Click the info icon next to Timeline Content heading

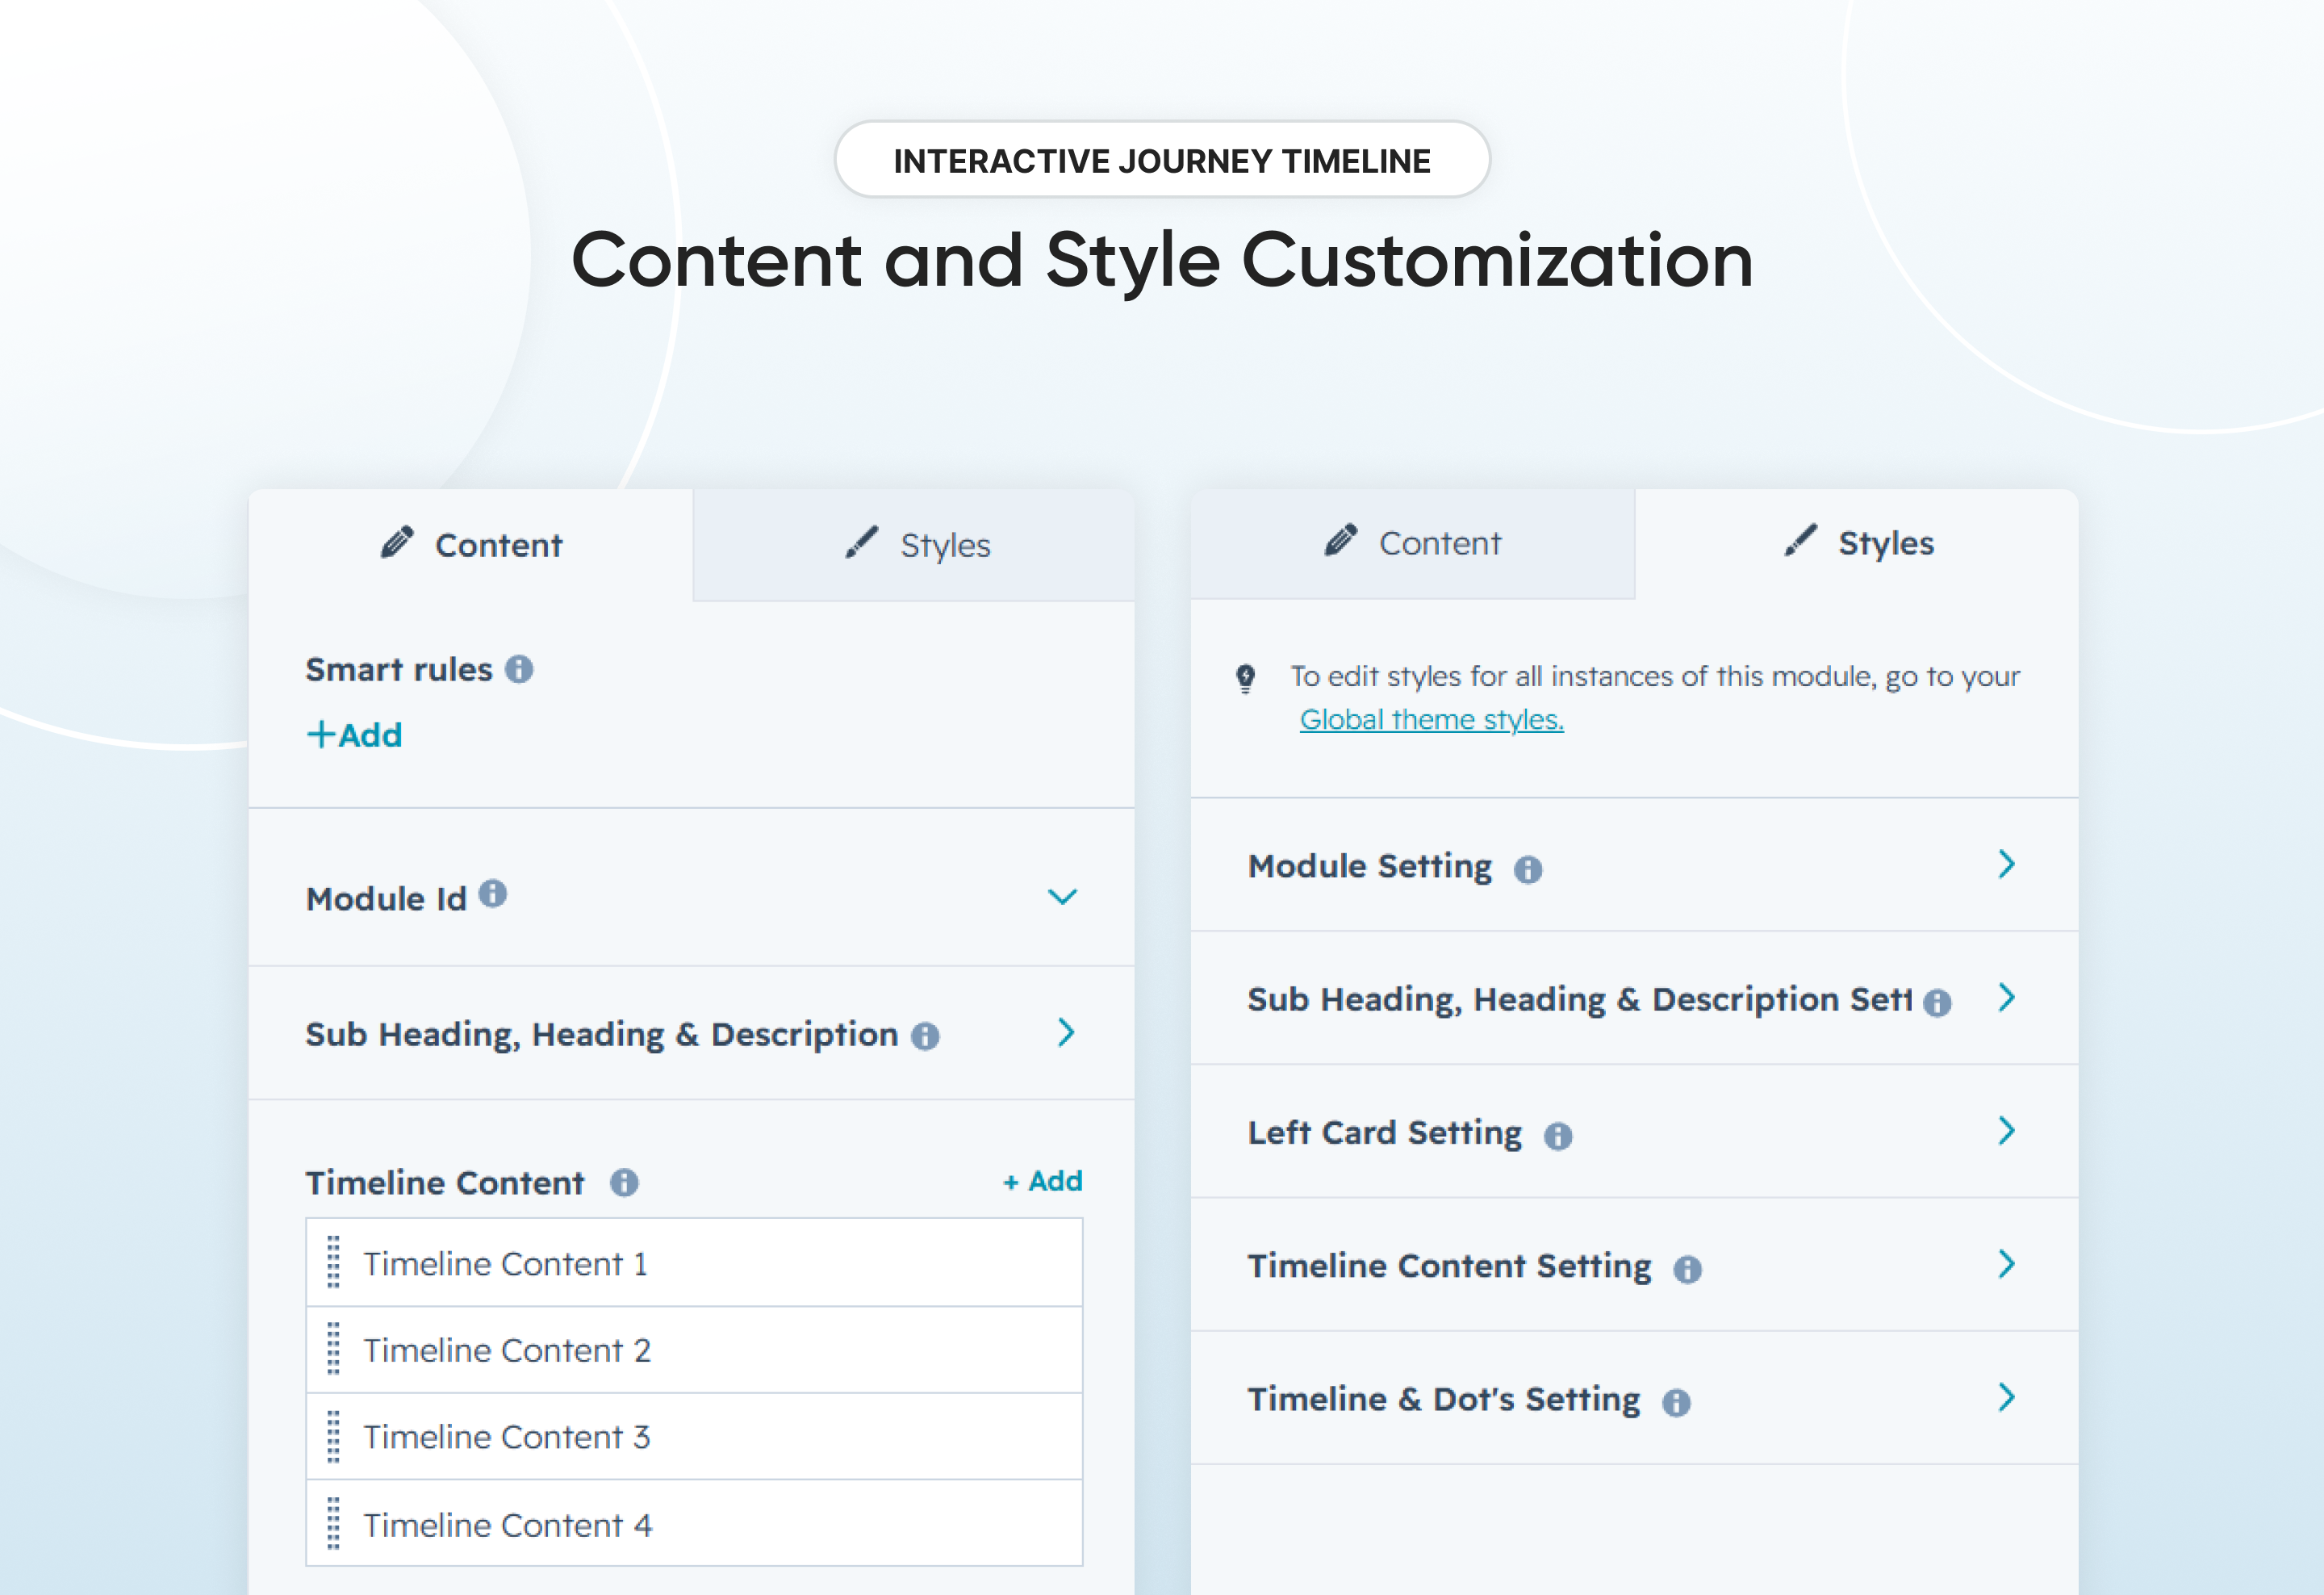coord(624,1183)
